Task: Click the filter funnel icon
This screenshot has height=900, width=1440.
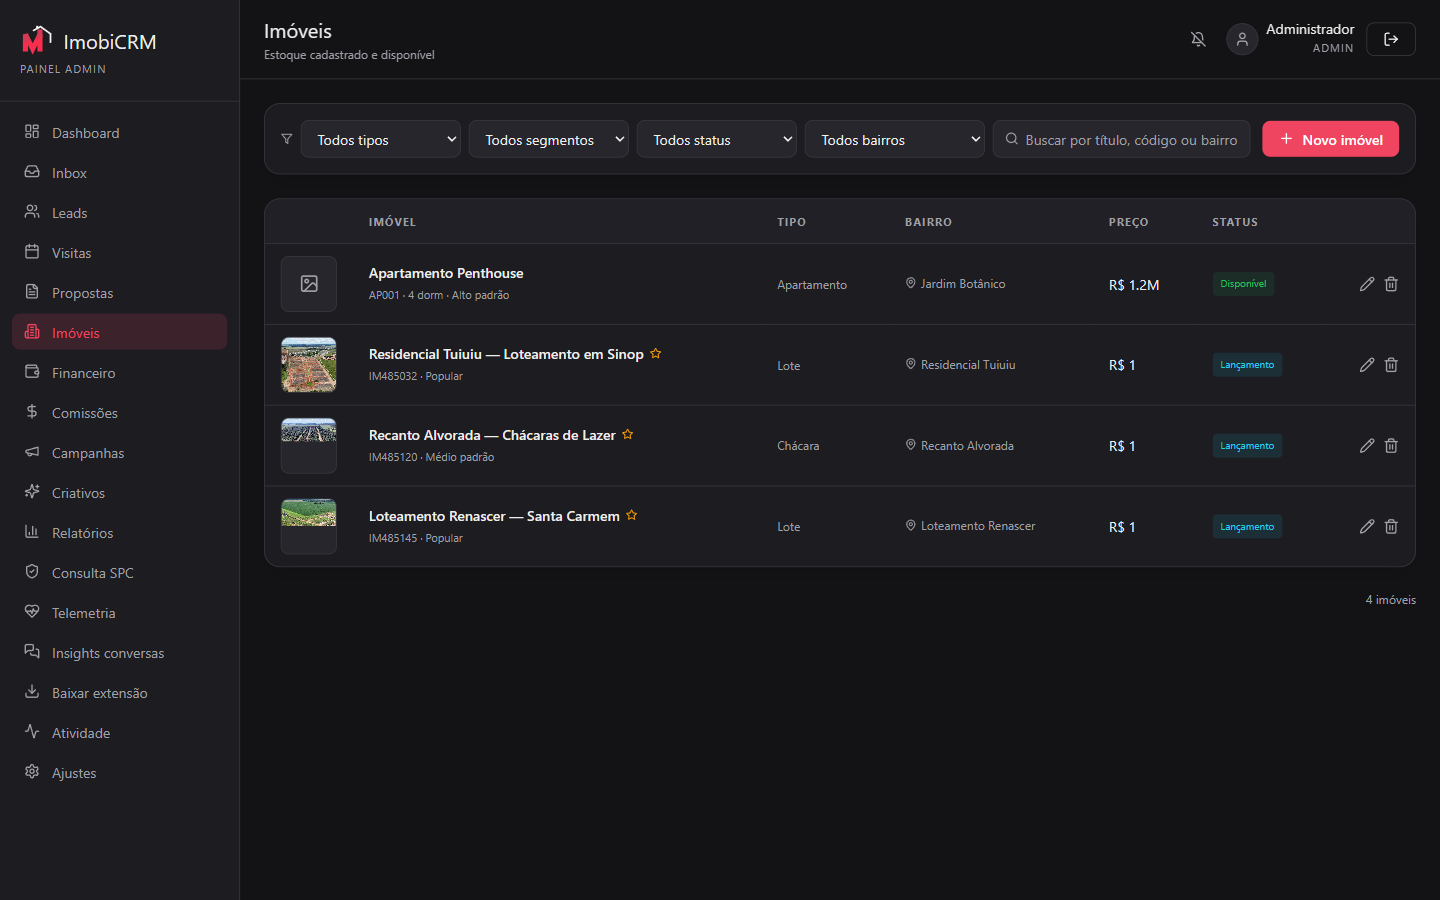Action: pos(287,139)
